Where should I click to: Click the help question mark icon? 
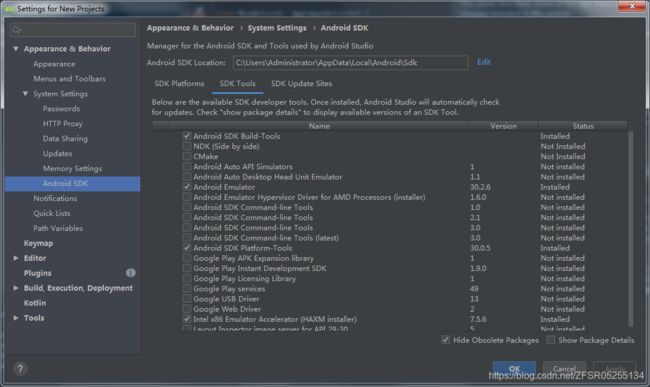20,368
